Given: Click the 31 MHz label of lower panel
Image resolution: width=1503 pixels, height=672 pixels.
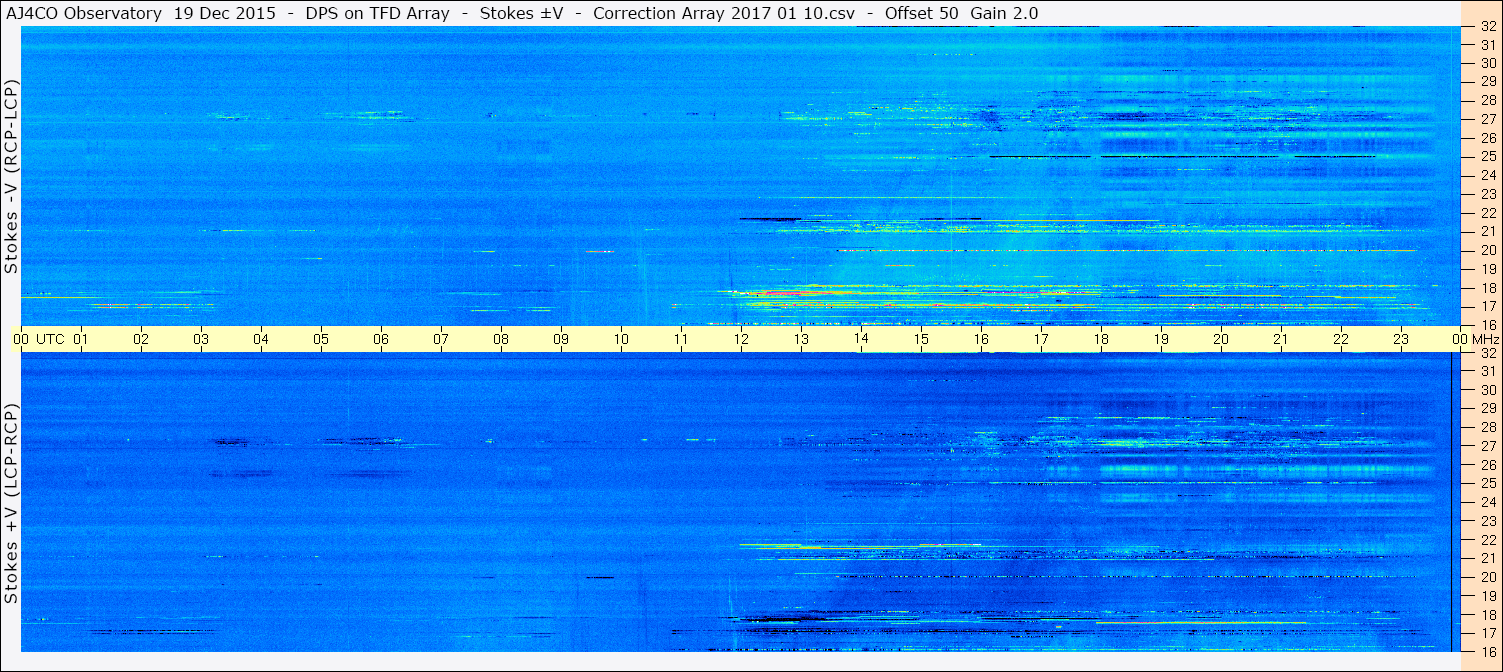Looking at the screenshot, I should [x=1487, y=371].
